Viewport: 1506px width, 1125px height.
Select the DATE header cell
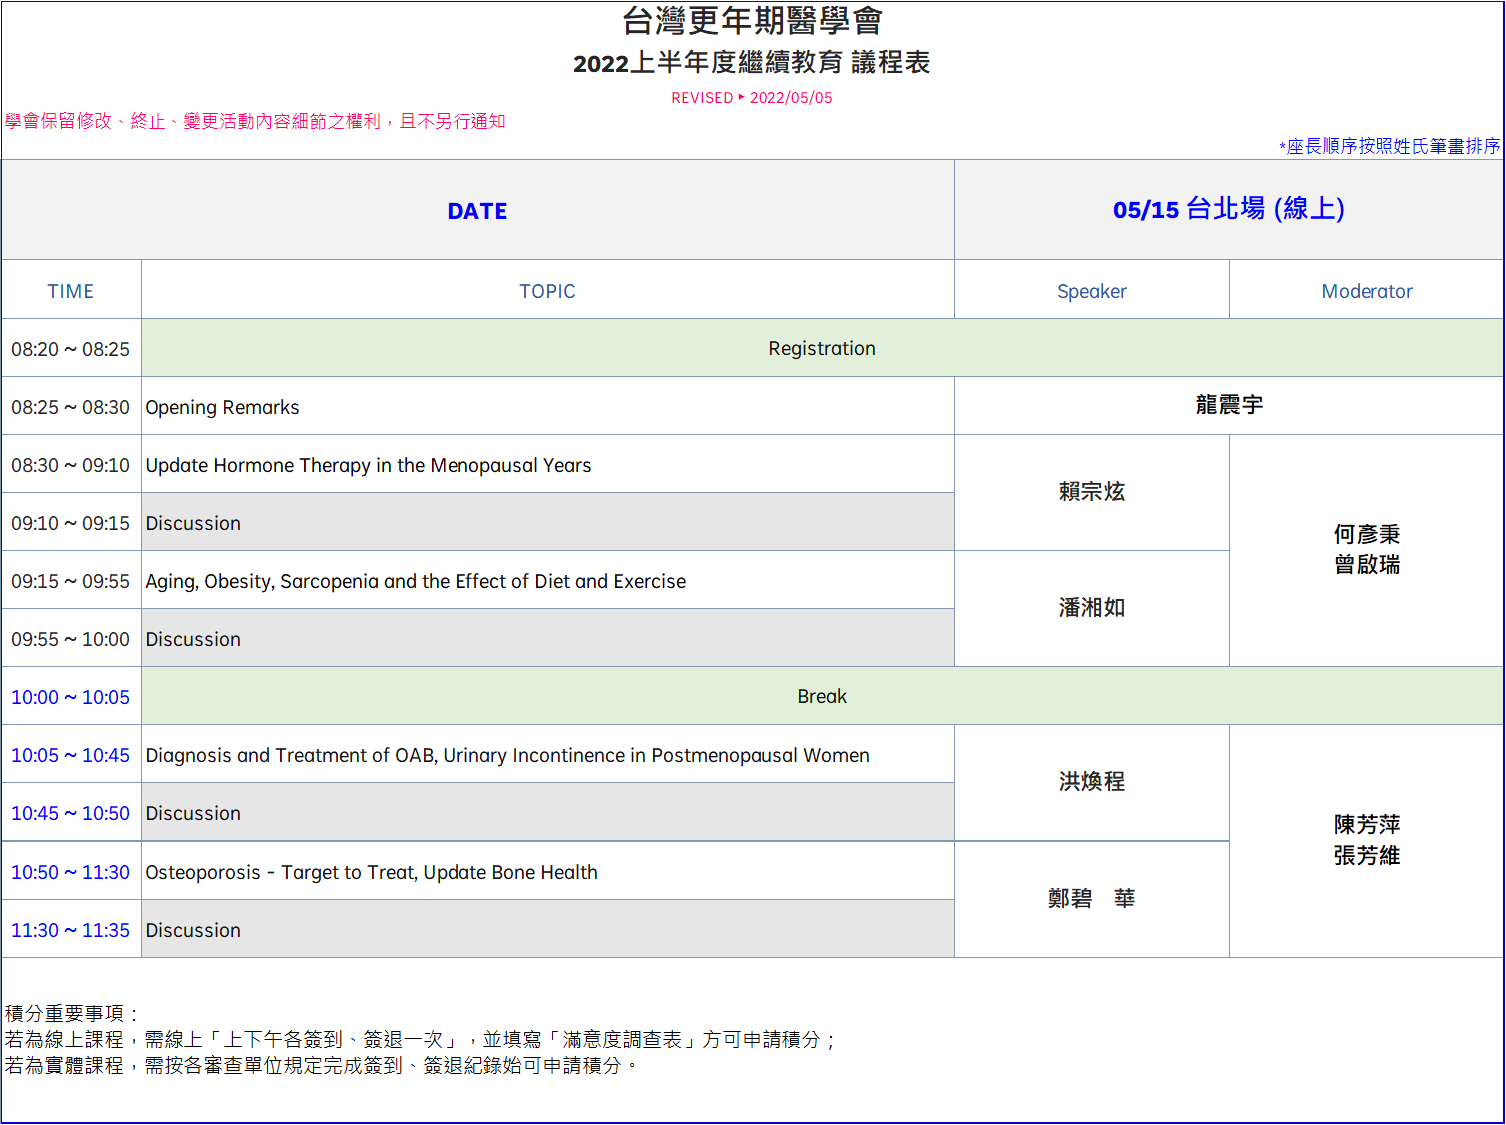477,211
